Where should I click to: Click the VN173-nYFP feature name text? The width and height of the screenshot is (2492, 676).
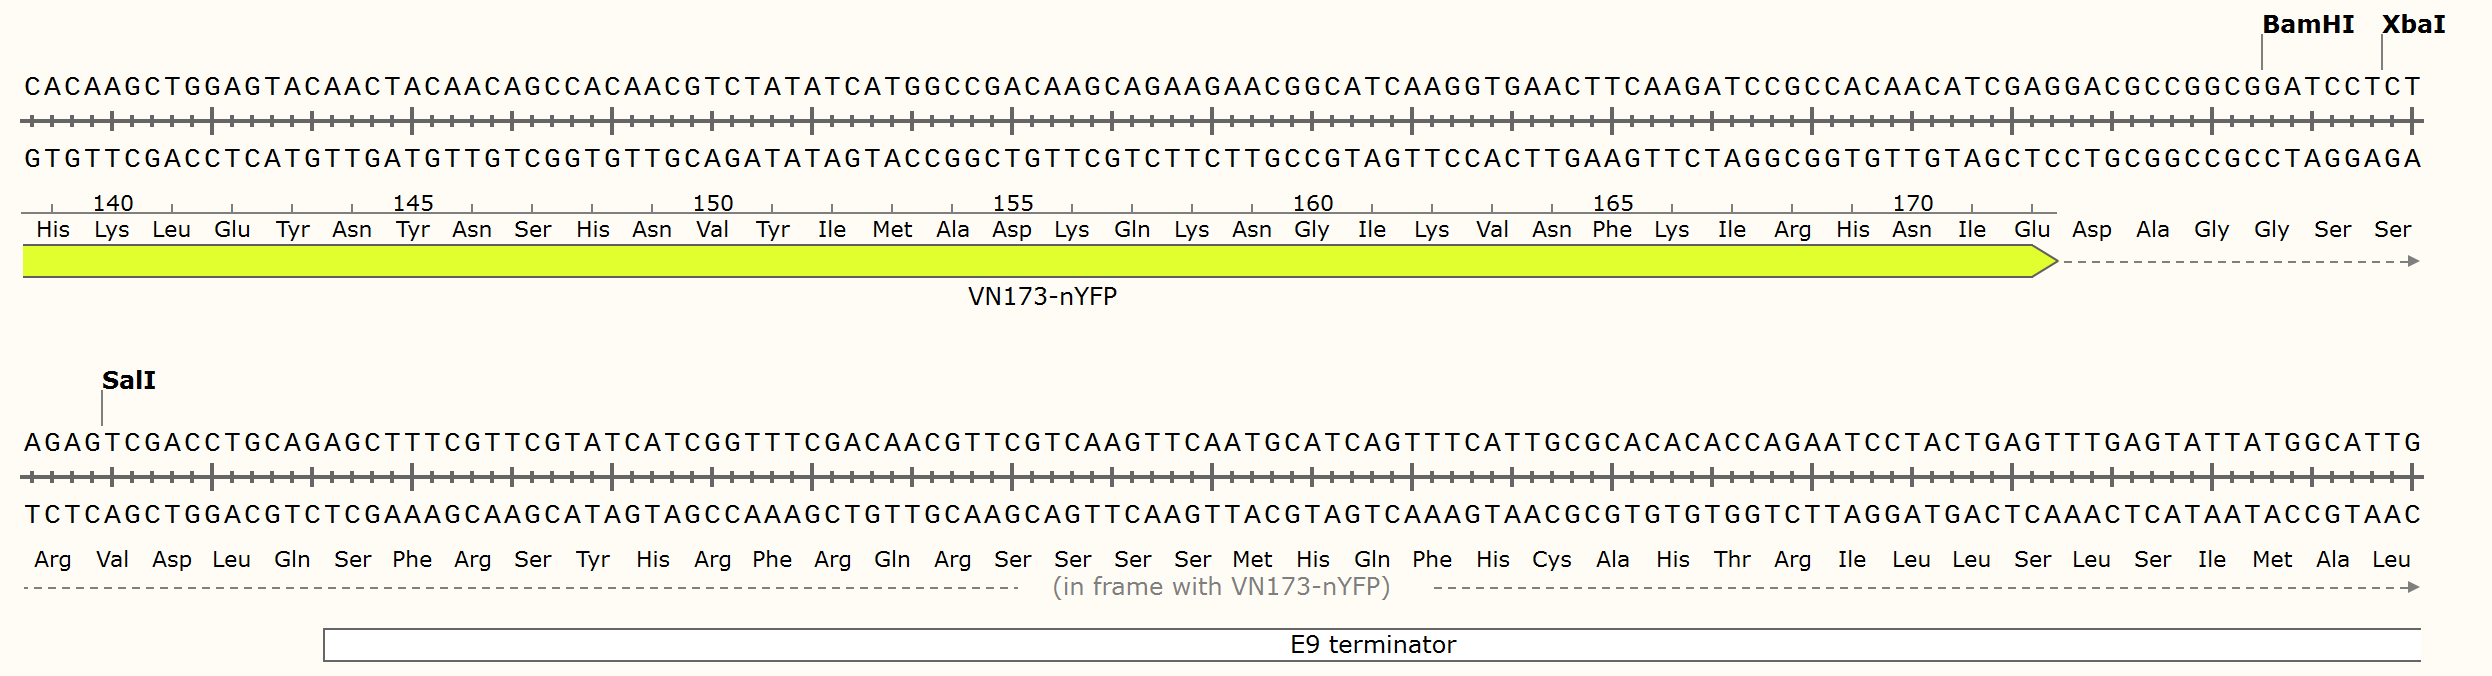pyautogui.click(x=1042, y=297)
